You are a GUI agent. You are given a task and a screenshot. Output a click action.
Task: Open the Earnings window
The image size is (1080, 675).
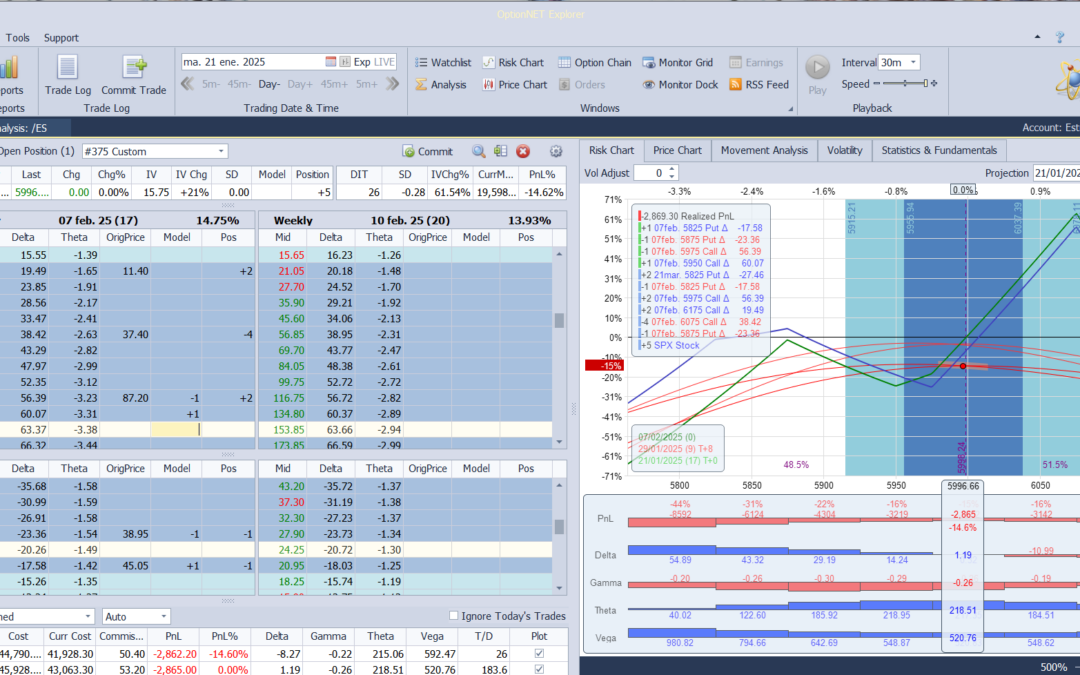tap(756, 63)
